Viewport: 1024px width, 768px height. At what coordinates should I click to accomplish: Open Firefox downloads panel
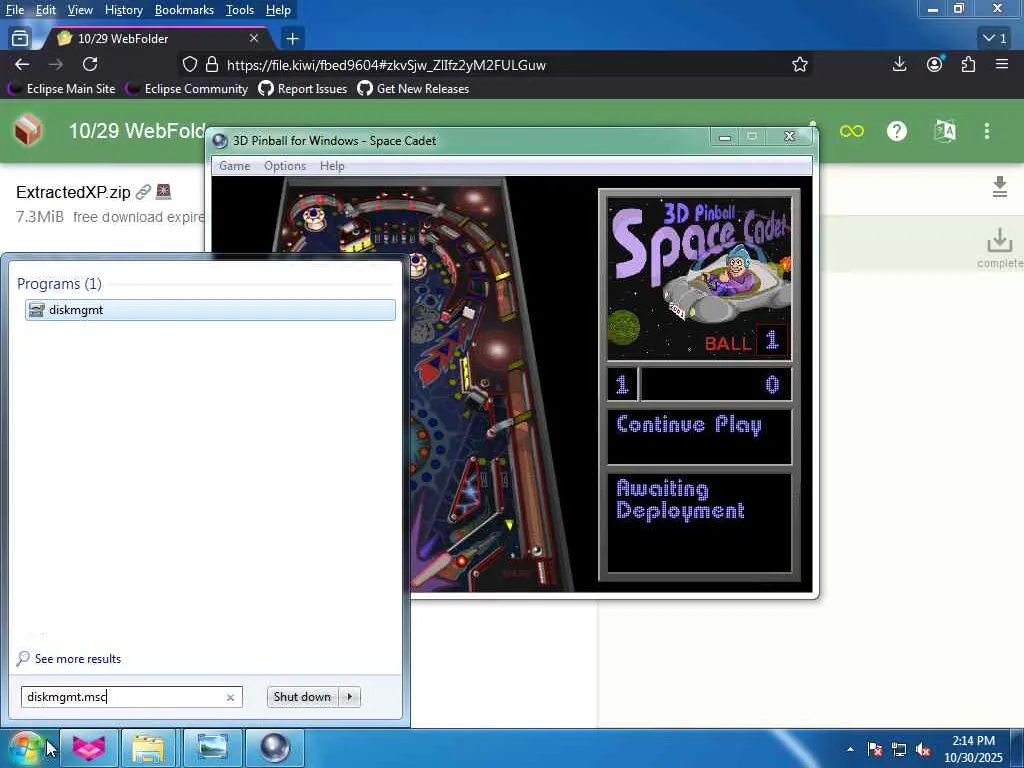click(x=899, y=64)
